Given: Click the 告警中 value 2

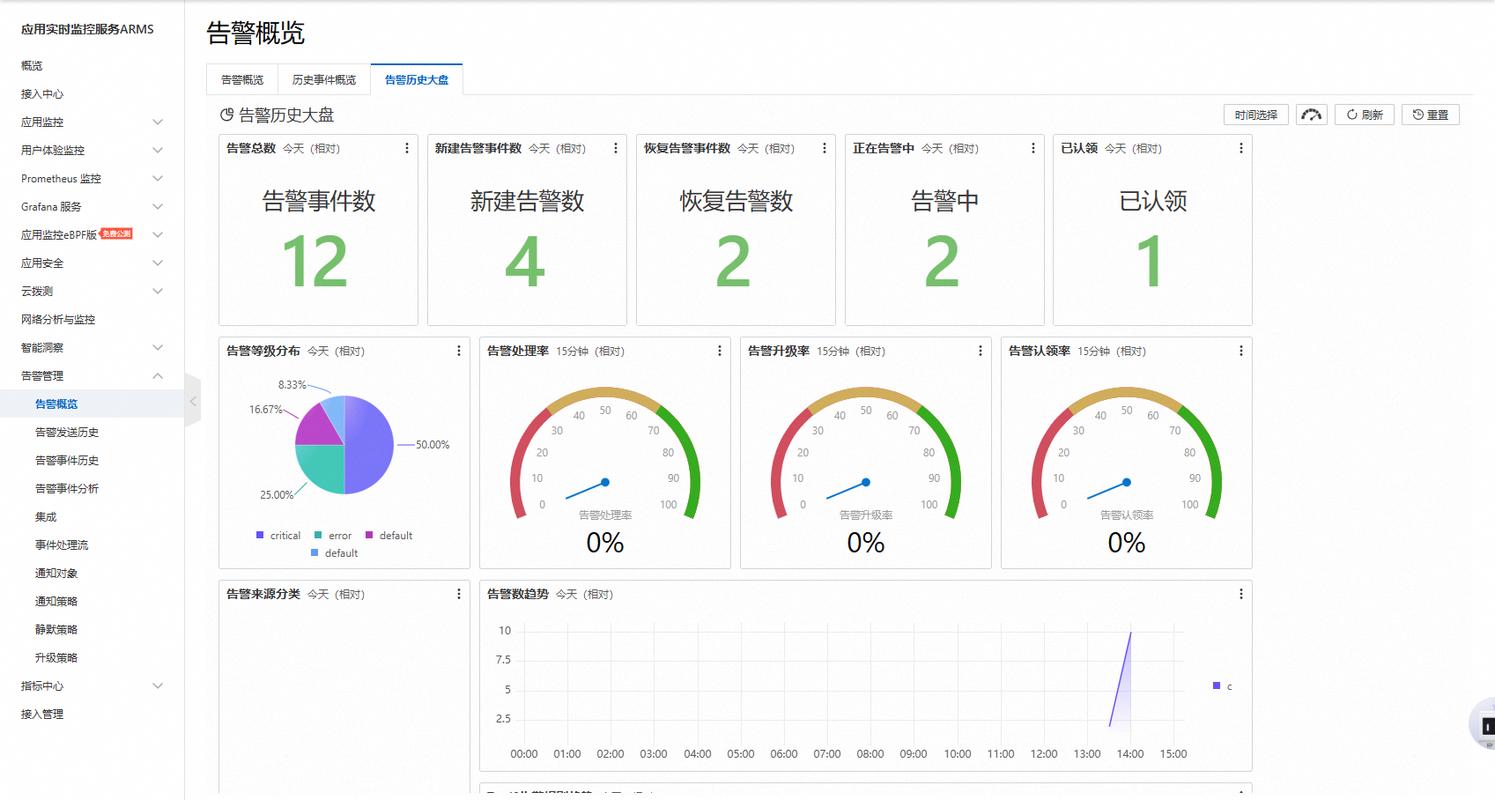Looking at the screenshot, I should pos(942,262).
